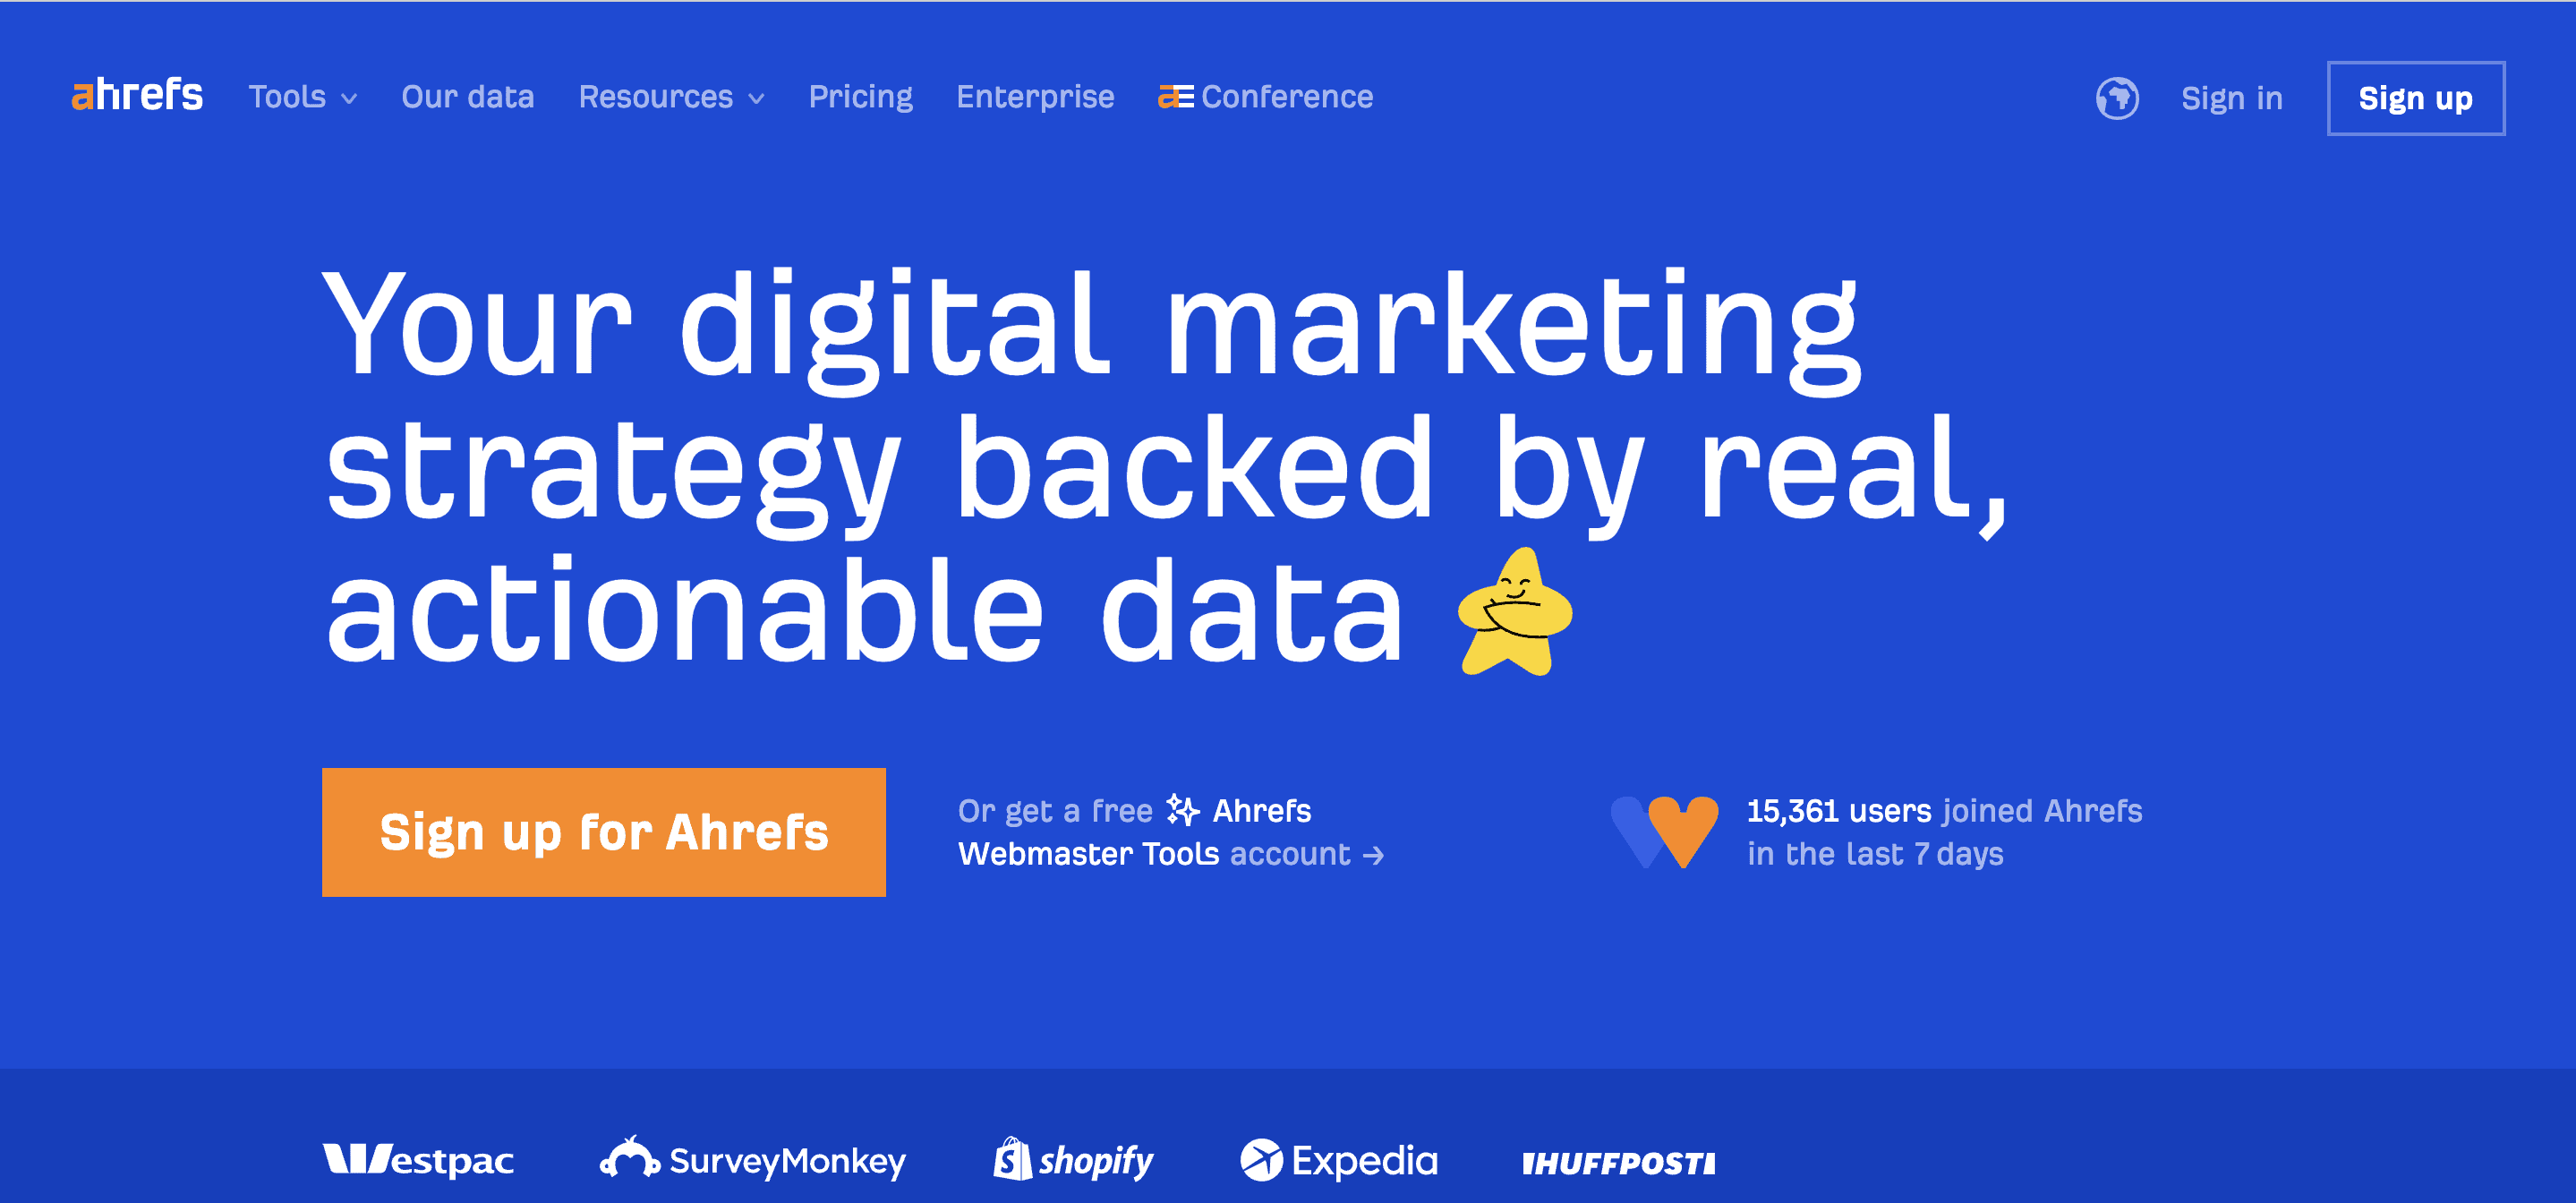Click the Pricing menu item
2576x1203 pixels.
click(861, 97)
